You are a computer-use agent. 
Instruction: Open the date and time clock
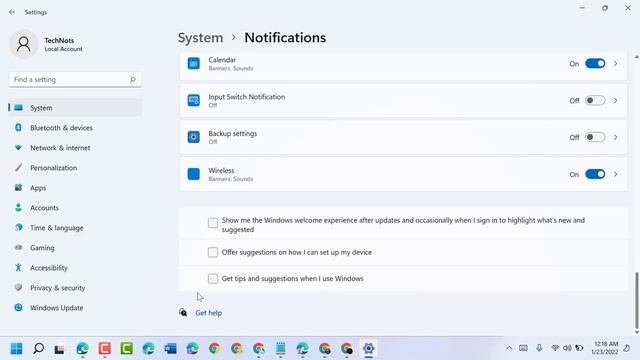coord(606,348)
